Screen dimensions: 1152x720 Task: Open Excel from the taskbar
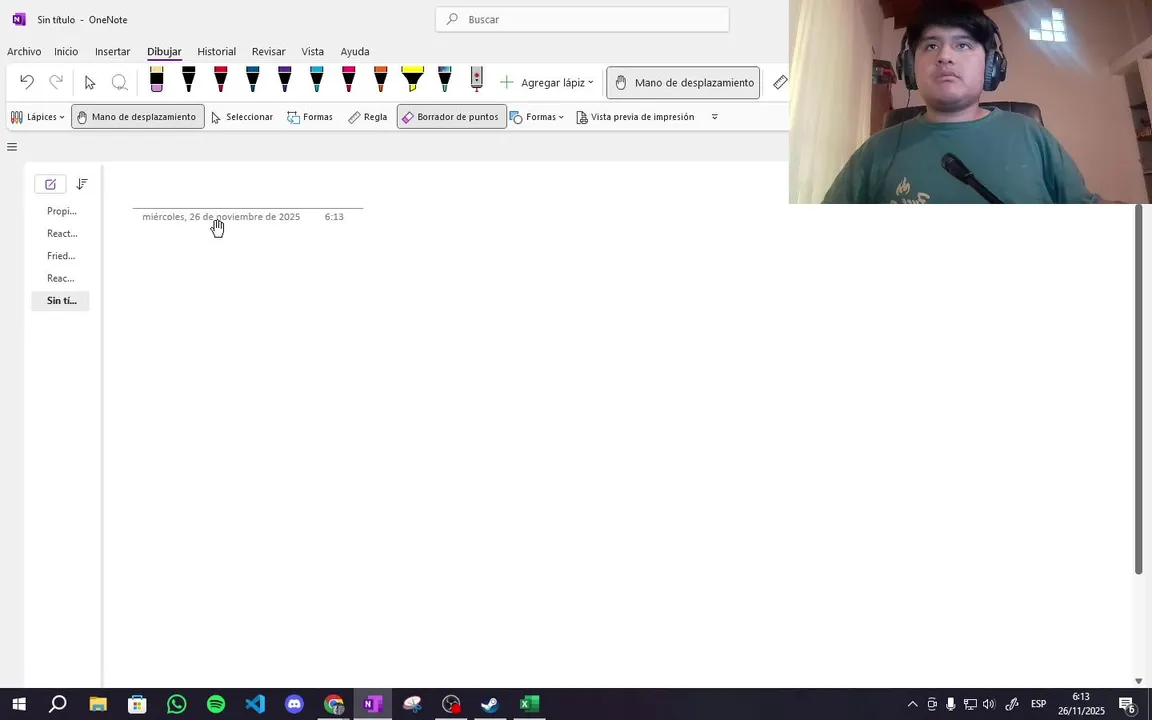(x=529, y=704)
